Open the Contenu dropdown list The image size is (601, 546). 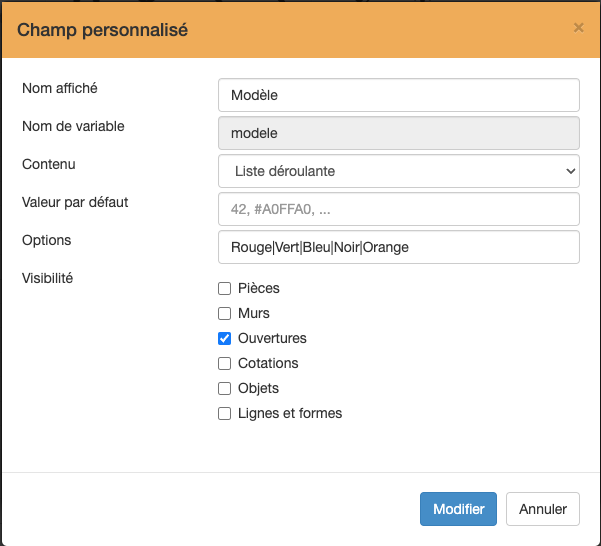click(x=398, y=171)
